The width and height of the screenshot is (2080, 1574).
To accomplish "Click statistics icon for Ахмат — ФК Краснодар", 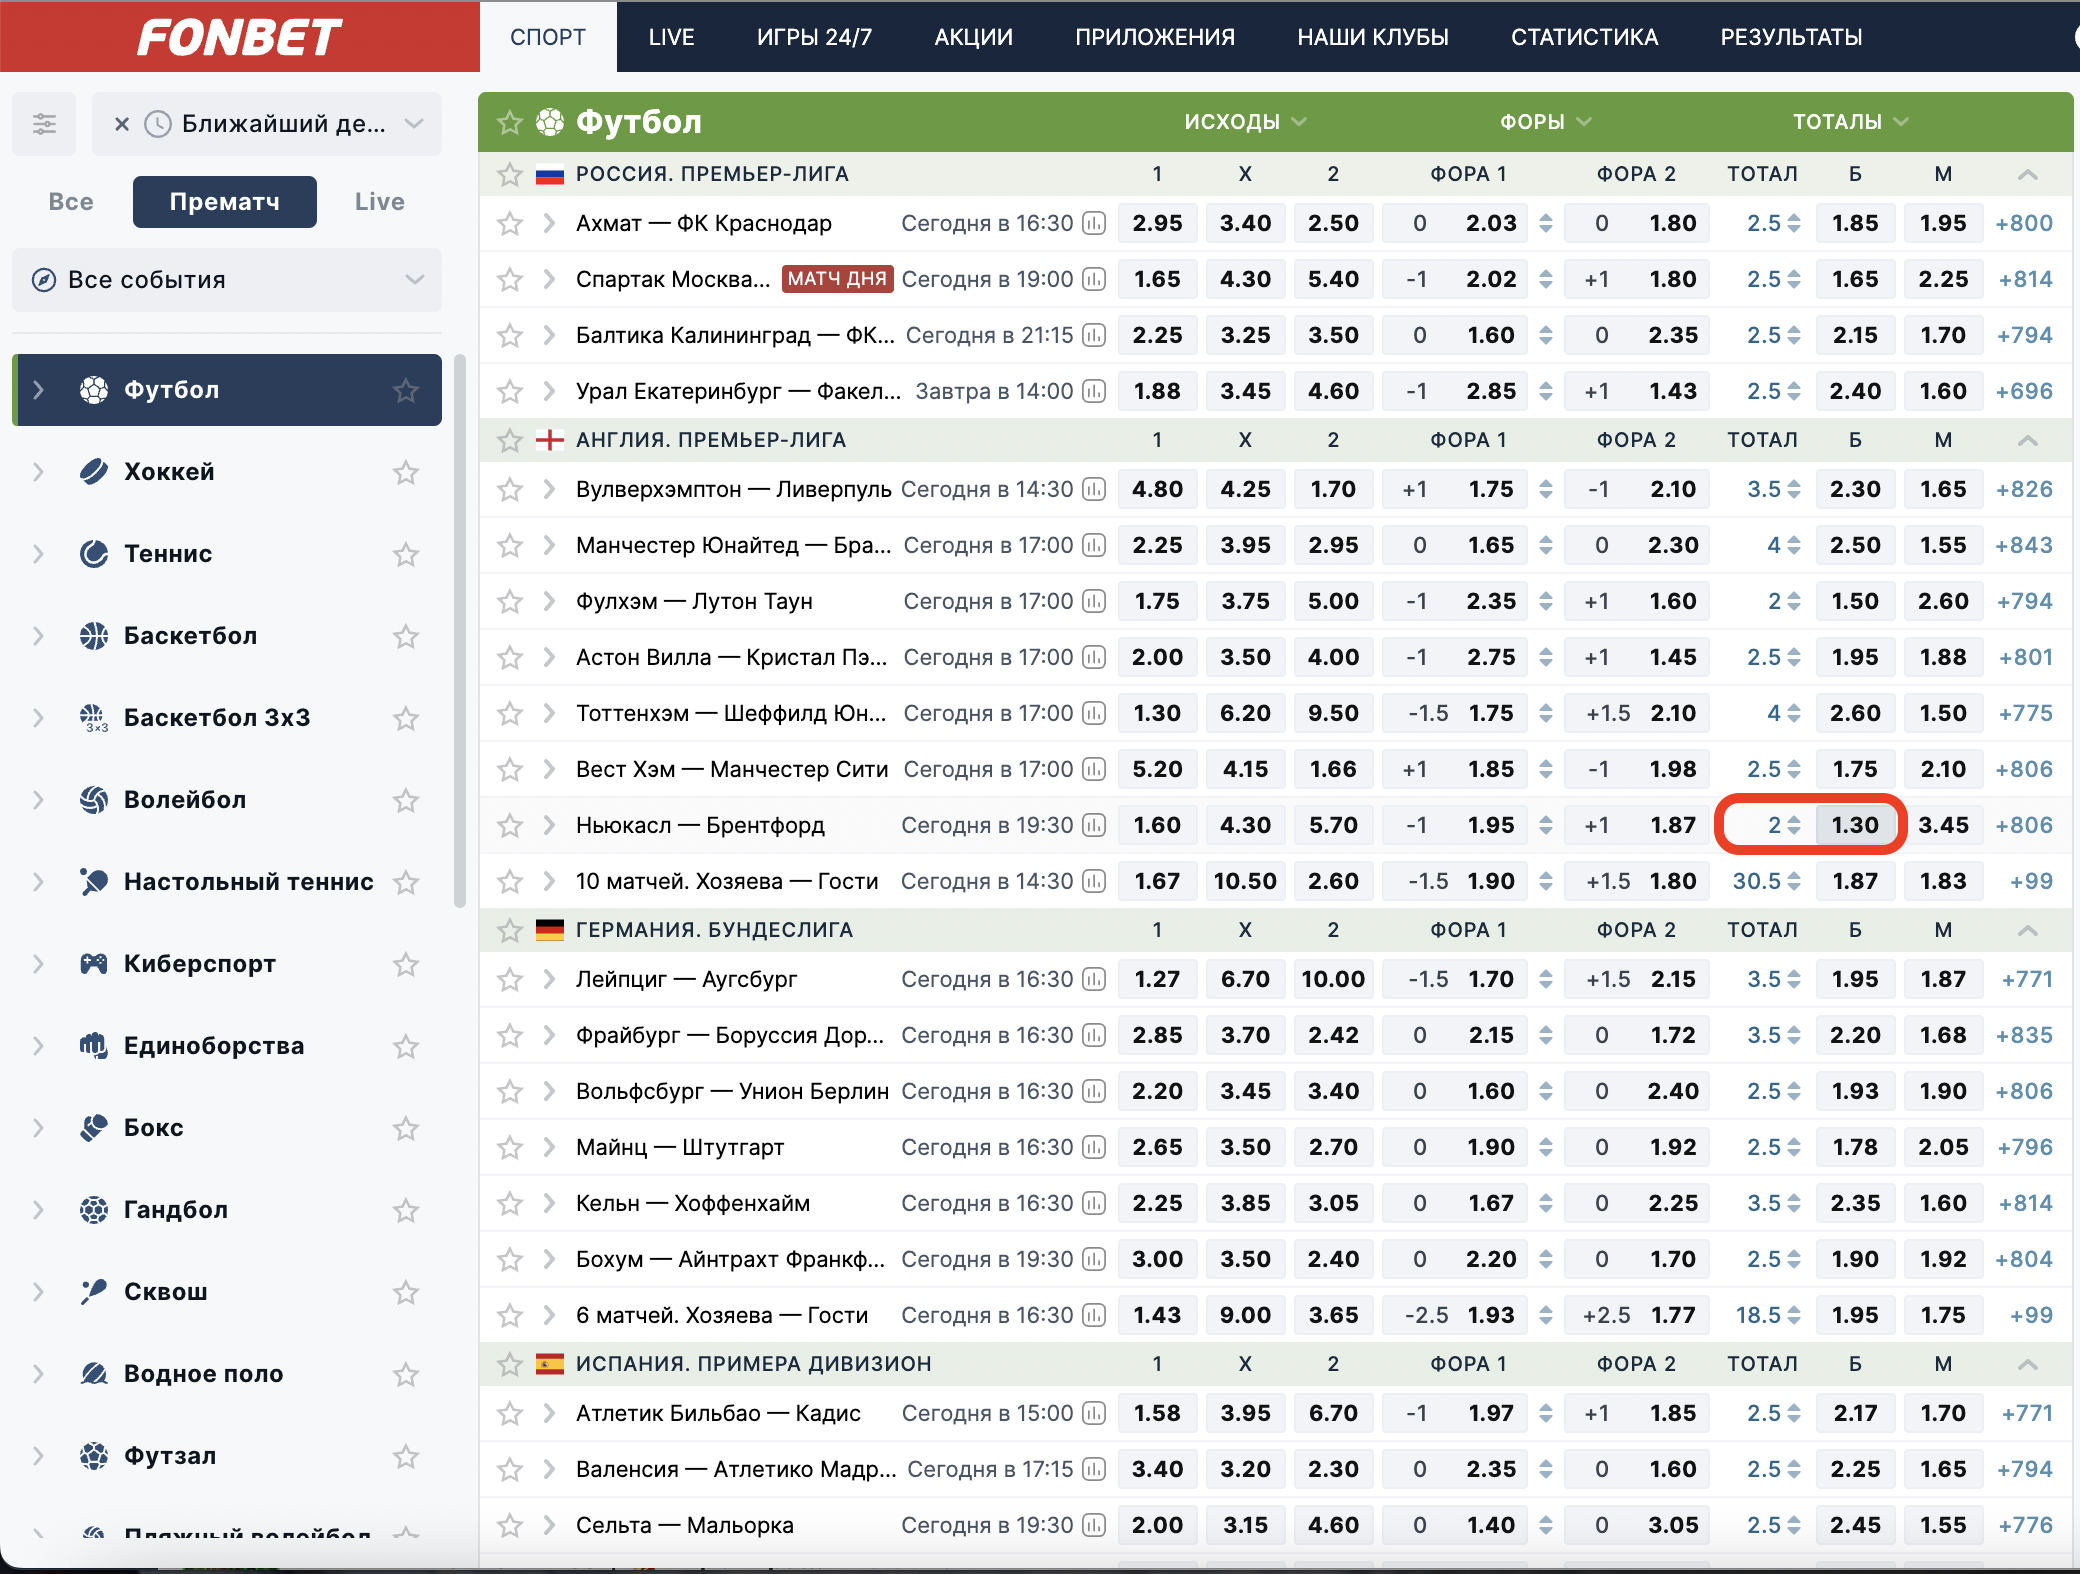I will [x=1094, y=223].
